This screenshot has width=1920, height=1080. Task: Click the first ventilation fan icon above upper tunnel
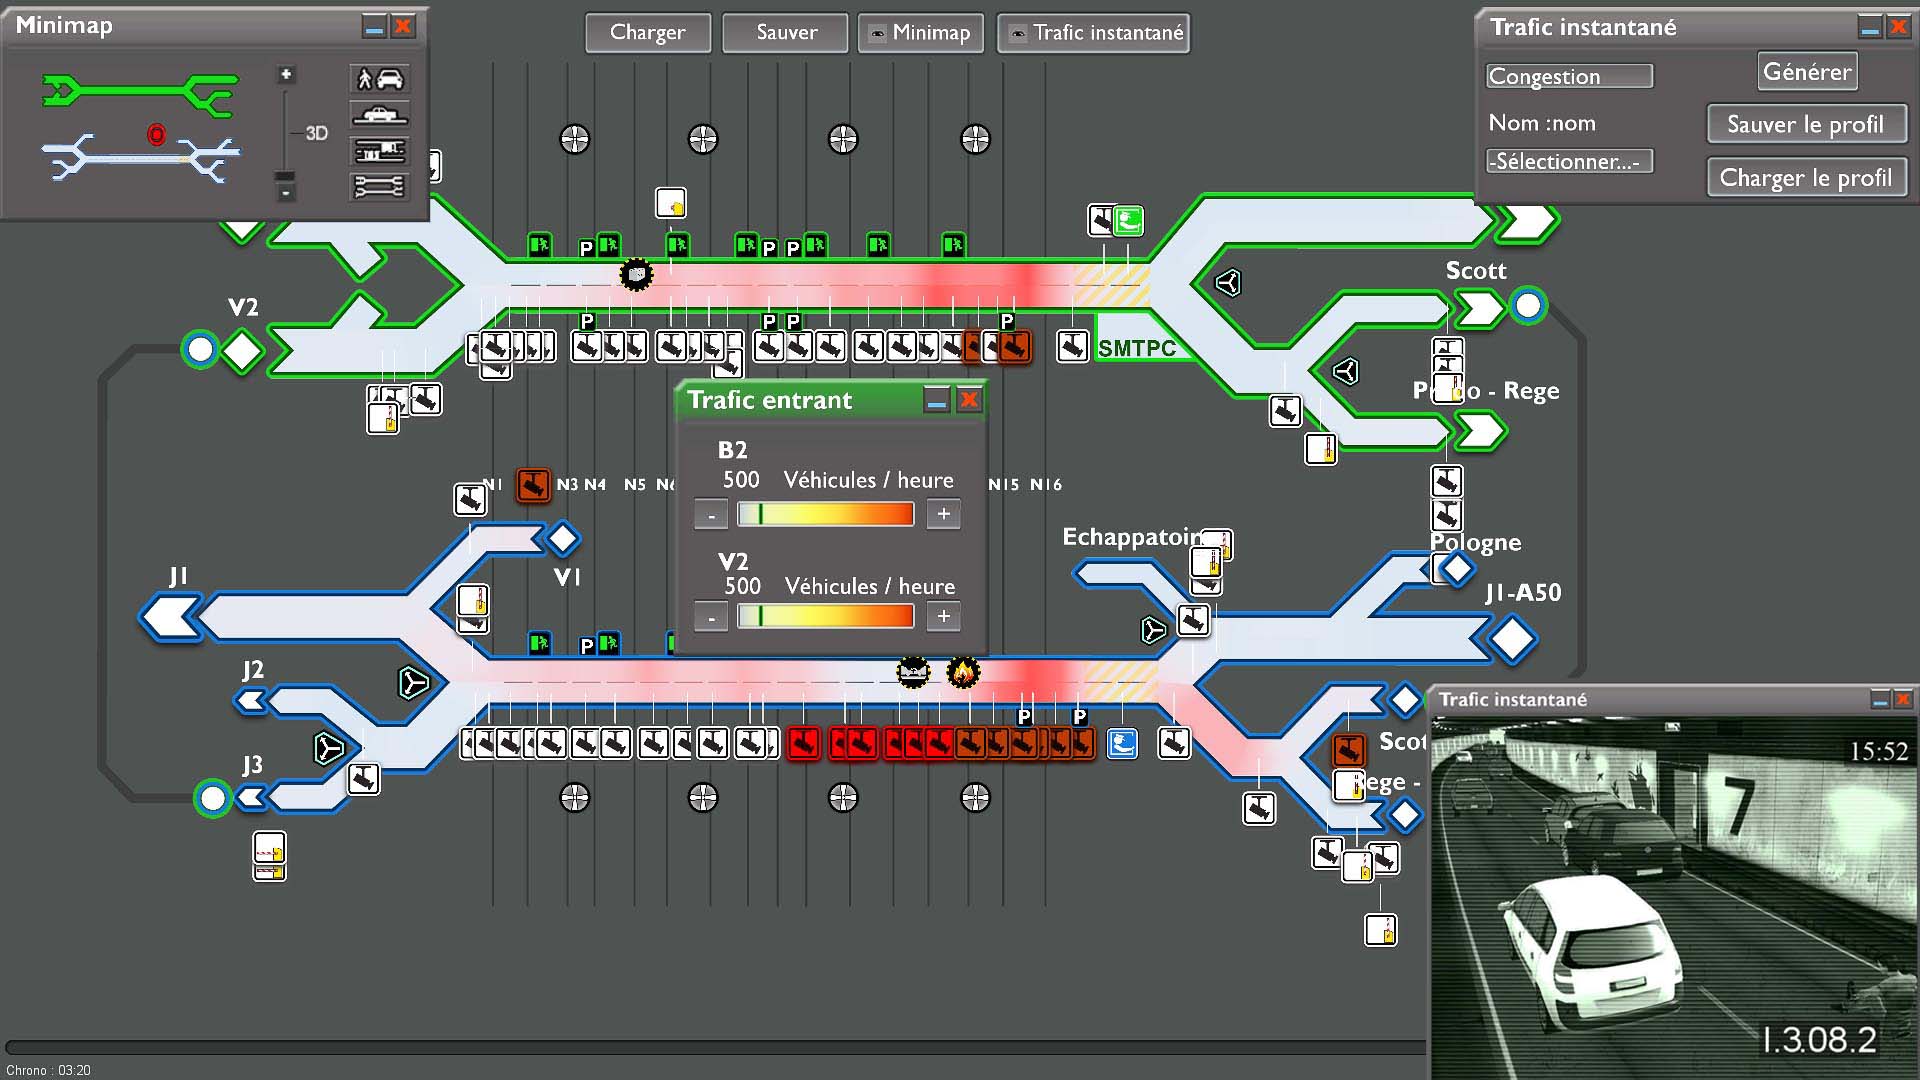[x=575, y=139]
